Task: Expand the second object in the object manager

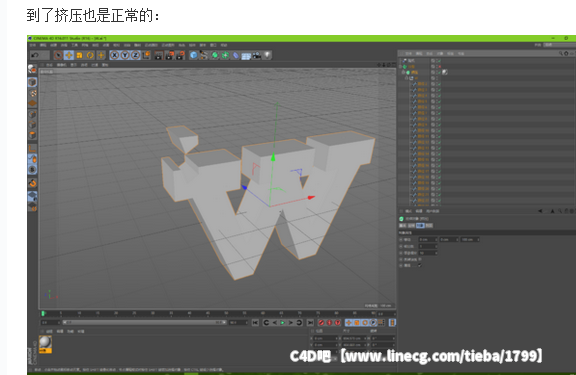Action: click(401, 66)
